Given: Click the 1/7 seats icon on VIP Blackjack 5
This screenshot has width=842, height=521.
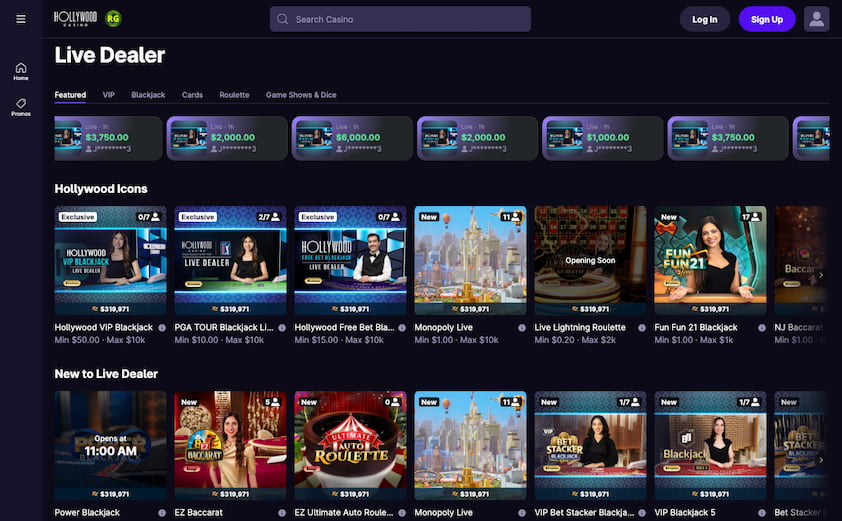Looking at the screenshot, I should (x=748, y=402).
